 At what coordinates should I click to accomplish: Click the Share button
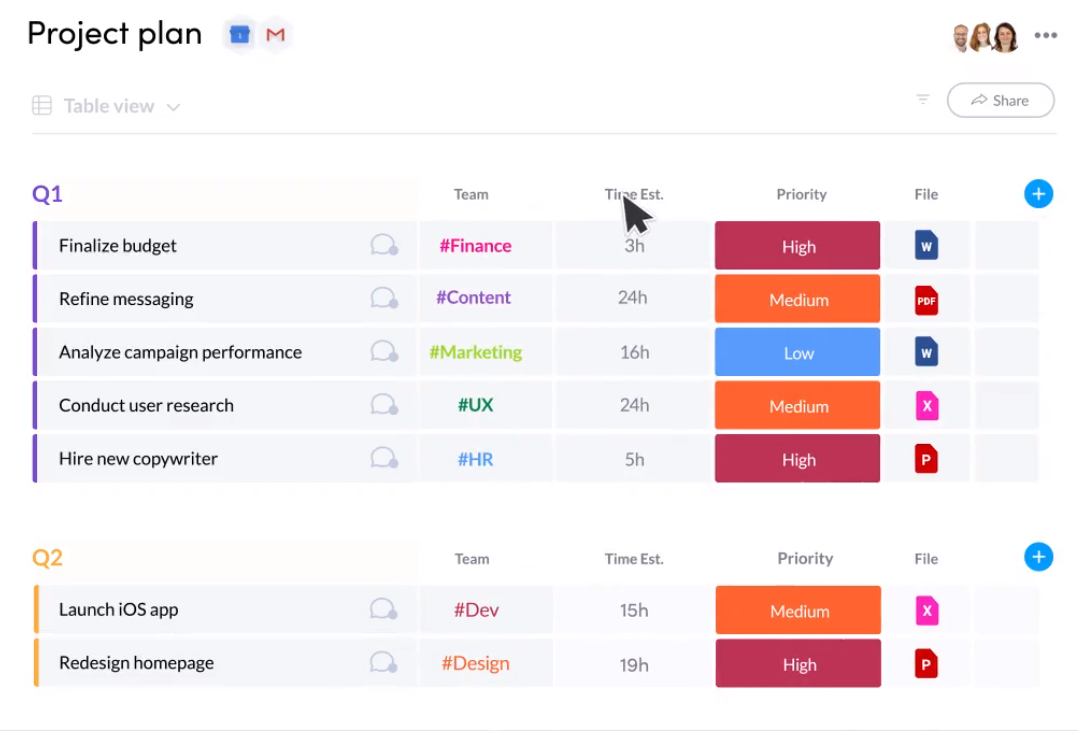(x=1000, y=100)
